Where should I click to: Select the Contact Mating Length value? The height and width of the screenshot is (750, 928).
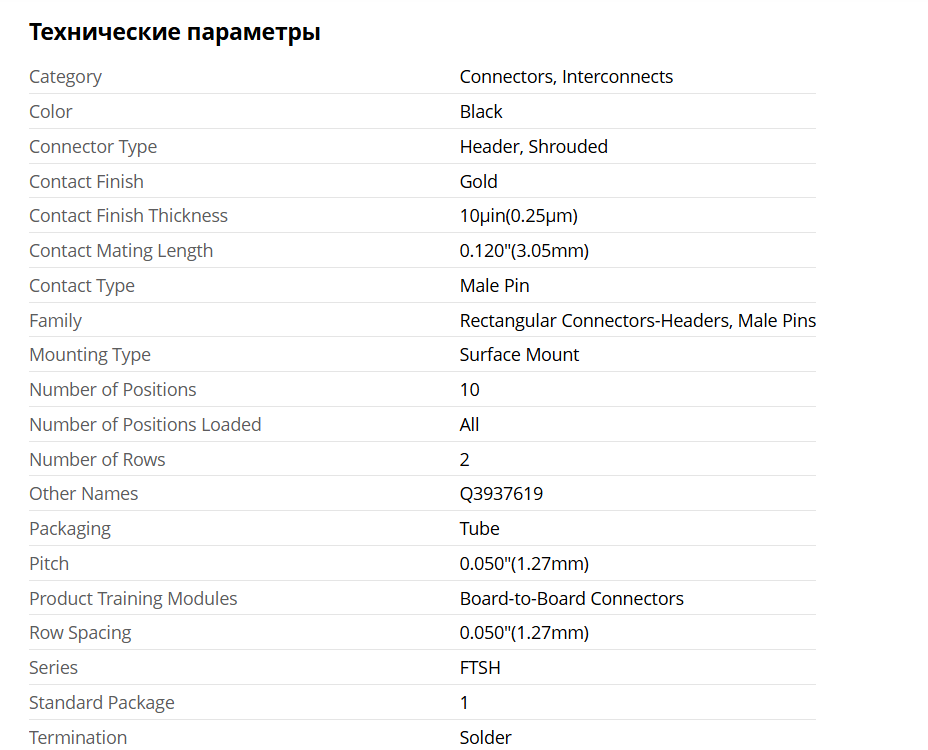click(524, 251)
